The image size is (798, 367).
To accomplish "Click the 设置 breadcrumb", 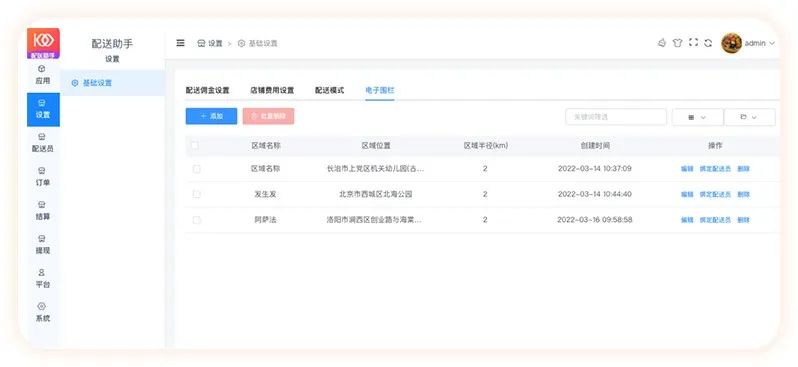I will 210,44.
